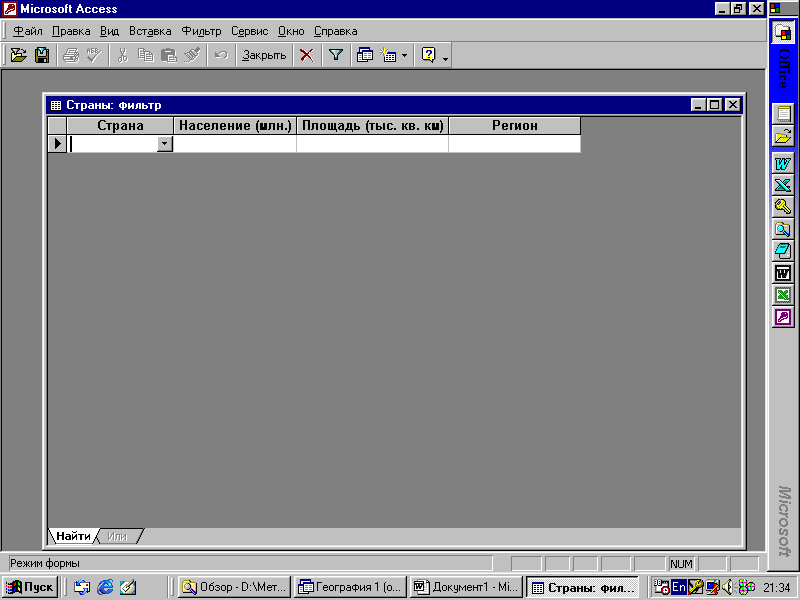Image resolution: width=800 pixels, height=600 pixels.
Task: Click the Office shortcut bar top icon
Action: [783, 32]
